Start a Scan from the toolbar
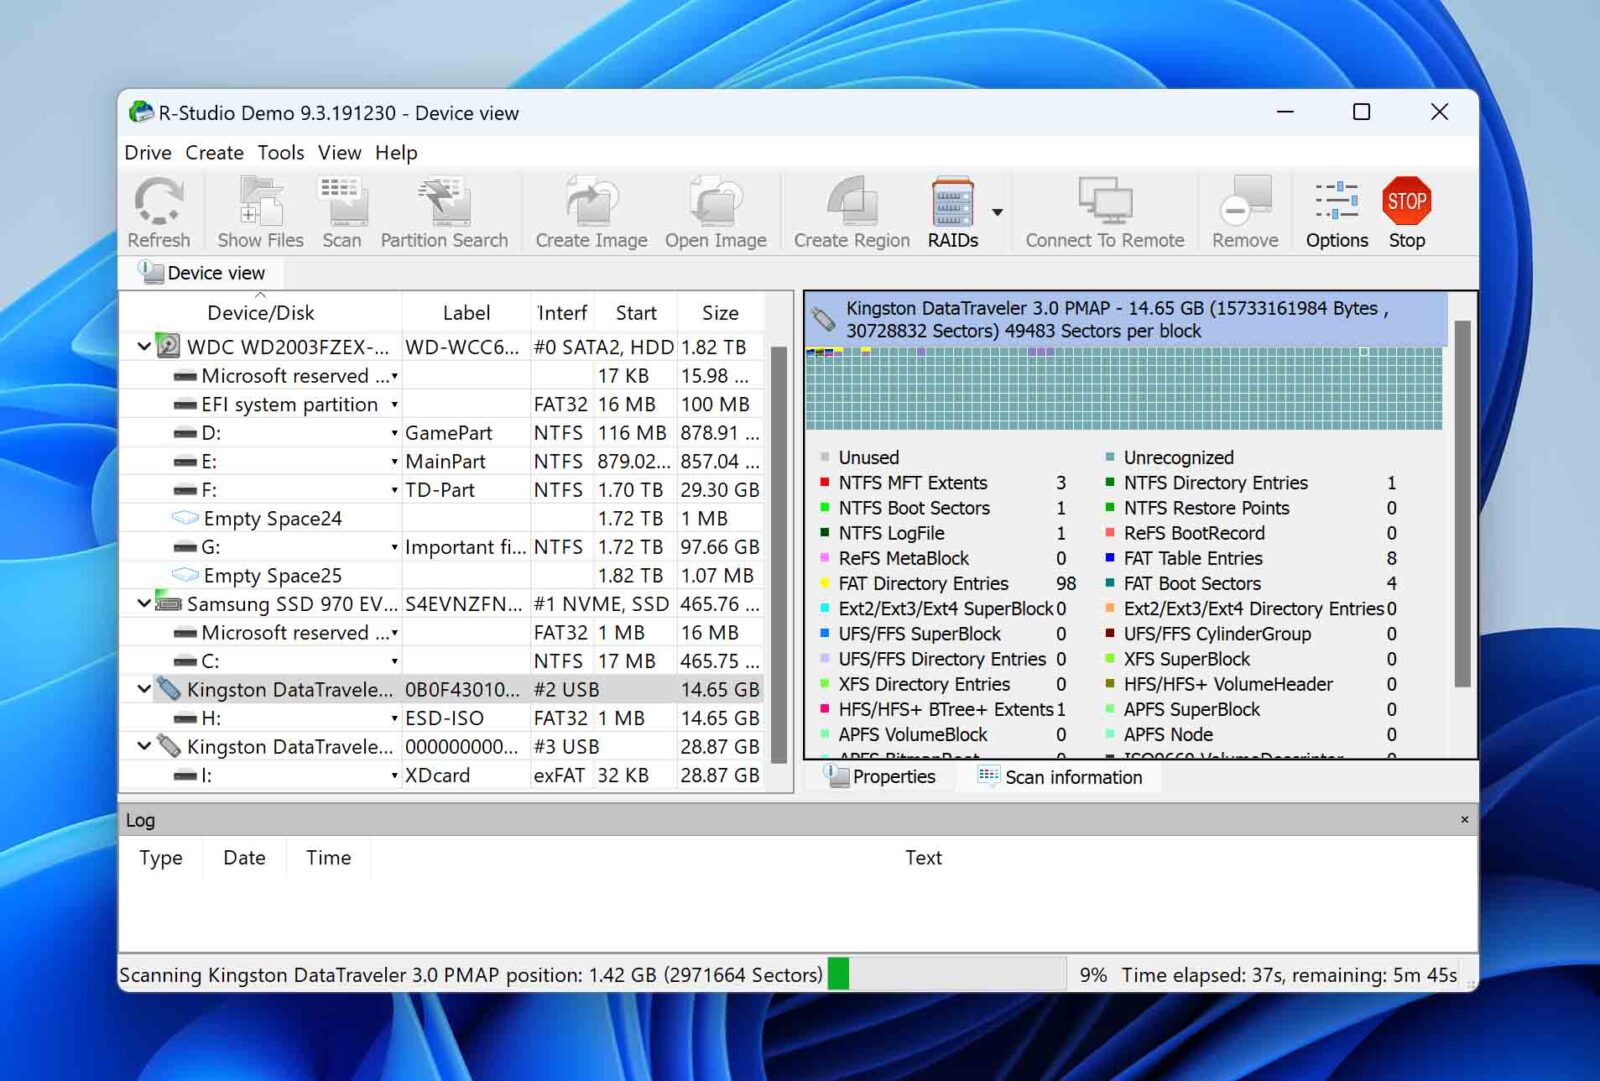 point(342,210)
